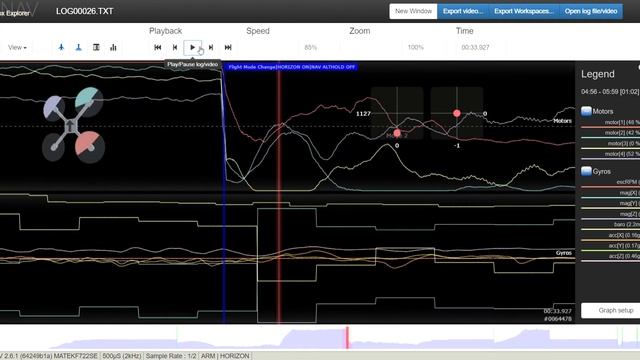Screen dimensions: 640x360
Task: Click the Flight Mode Change event label
Action: point(291,67)
